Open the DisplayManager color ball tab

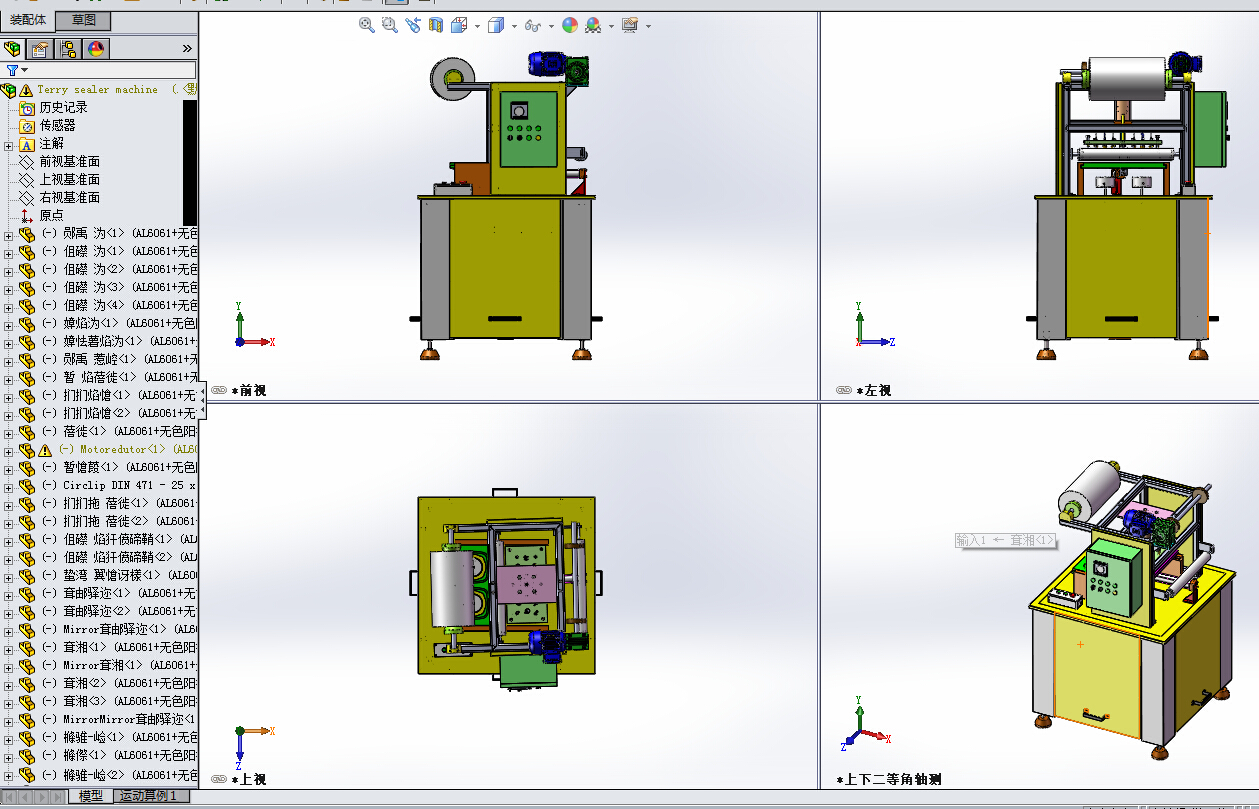(96, 49)
